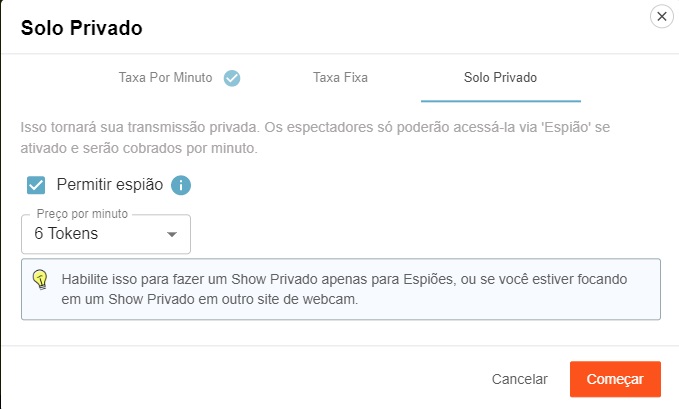Close the Solo Privado dialog
Screen dimensions: 679x409
point(661,17)
